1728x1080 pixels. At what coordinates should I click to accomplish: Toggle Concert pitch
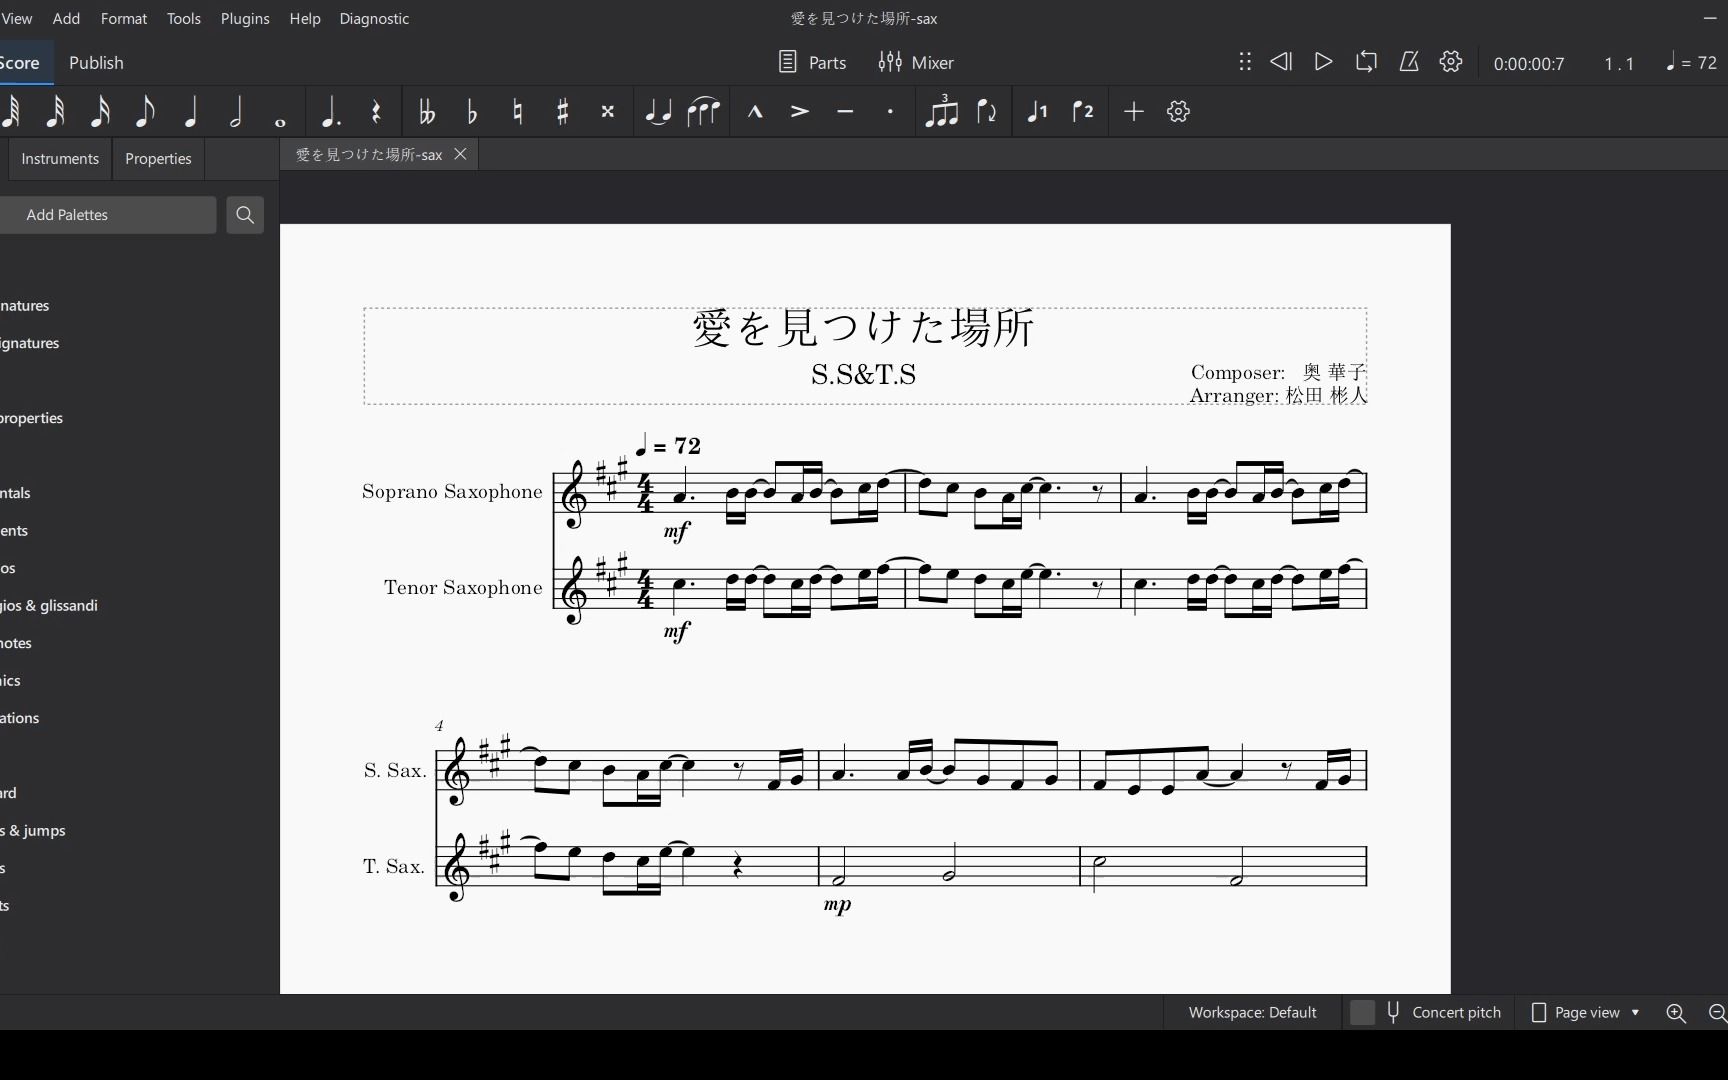pyautogui.click(x=1426, y=1012)
